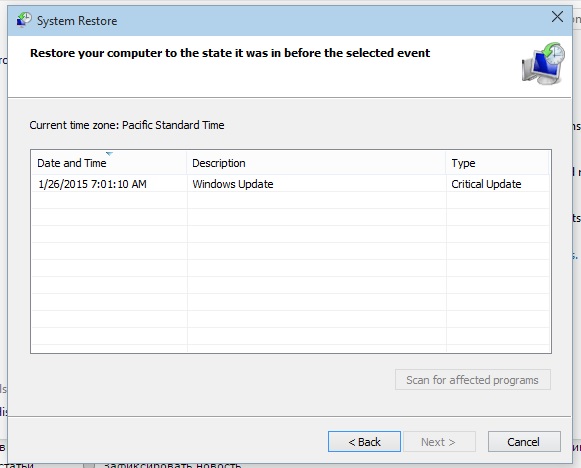Click the divider between Date and Description headers

pos(187,163)
